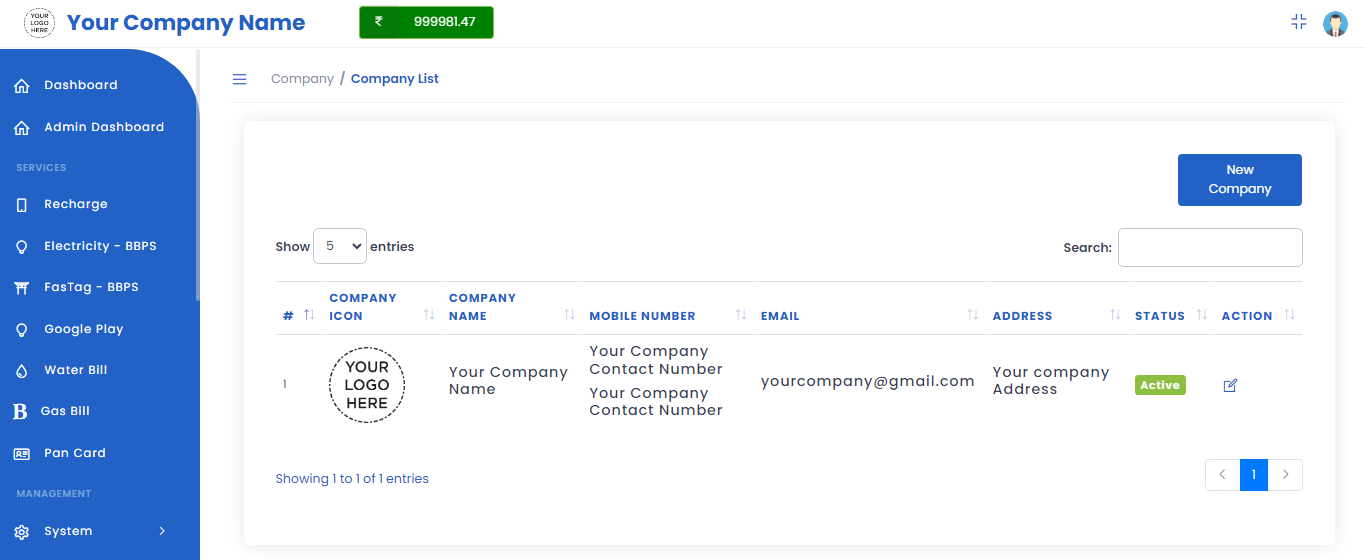Click the FasTag toll gate icon

(22, 288)
